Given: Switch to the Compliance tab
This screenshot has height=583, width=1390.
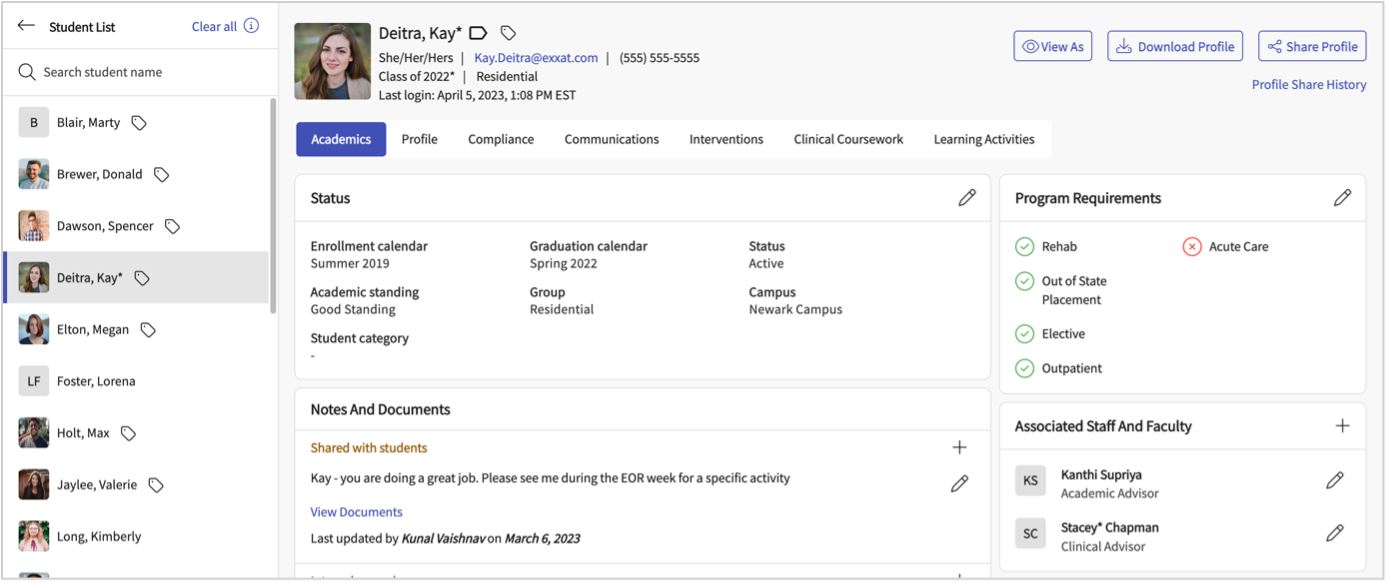Looking at the screenshot, I should pyautogui.click(x=500, y=139).
